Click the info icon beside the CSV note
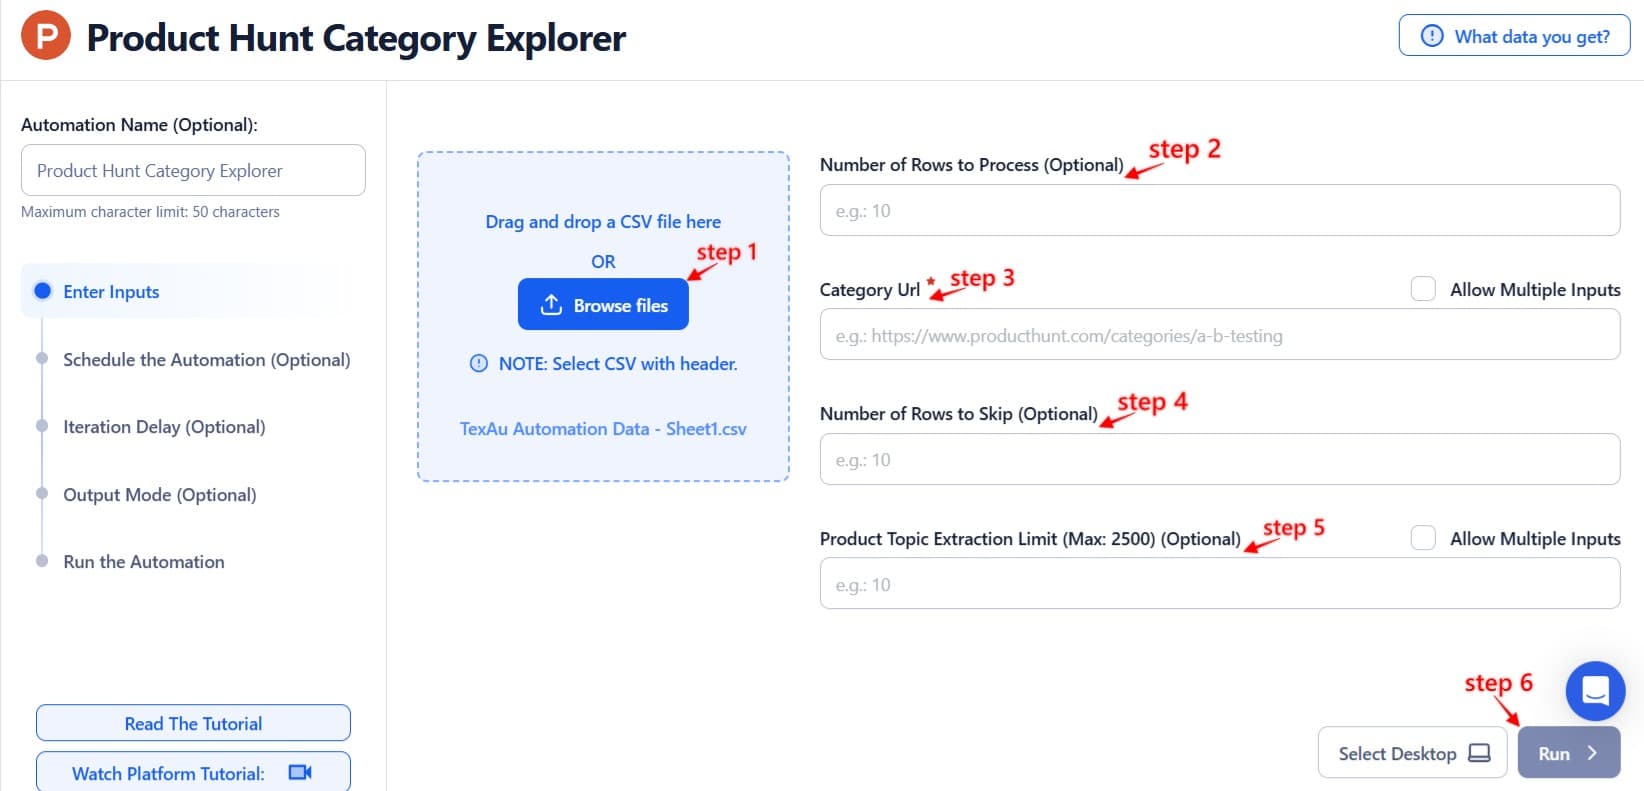Viewport: 1644px width, 791px height. [x=479, y=364]
